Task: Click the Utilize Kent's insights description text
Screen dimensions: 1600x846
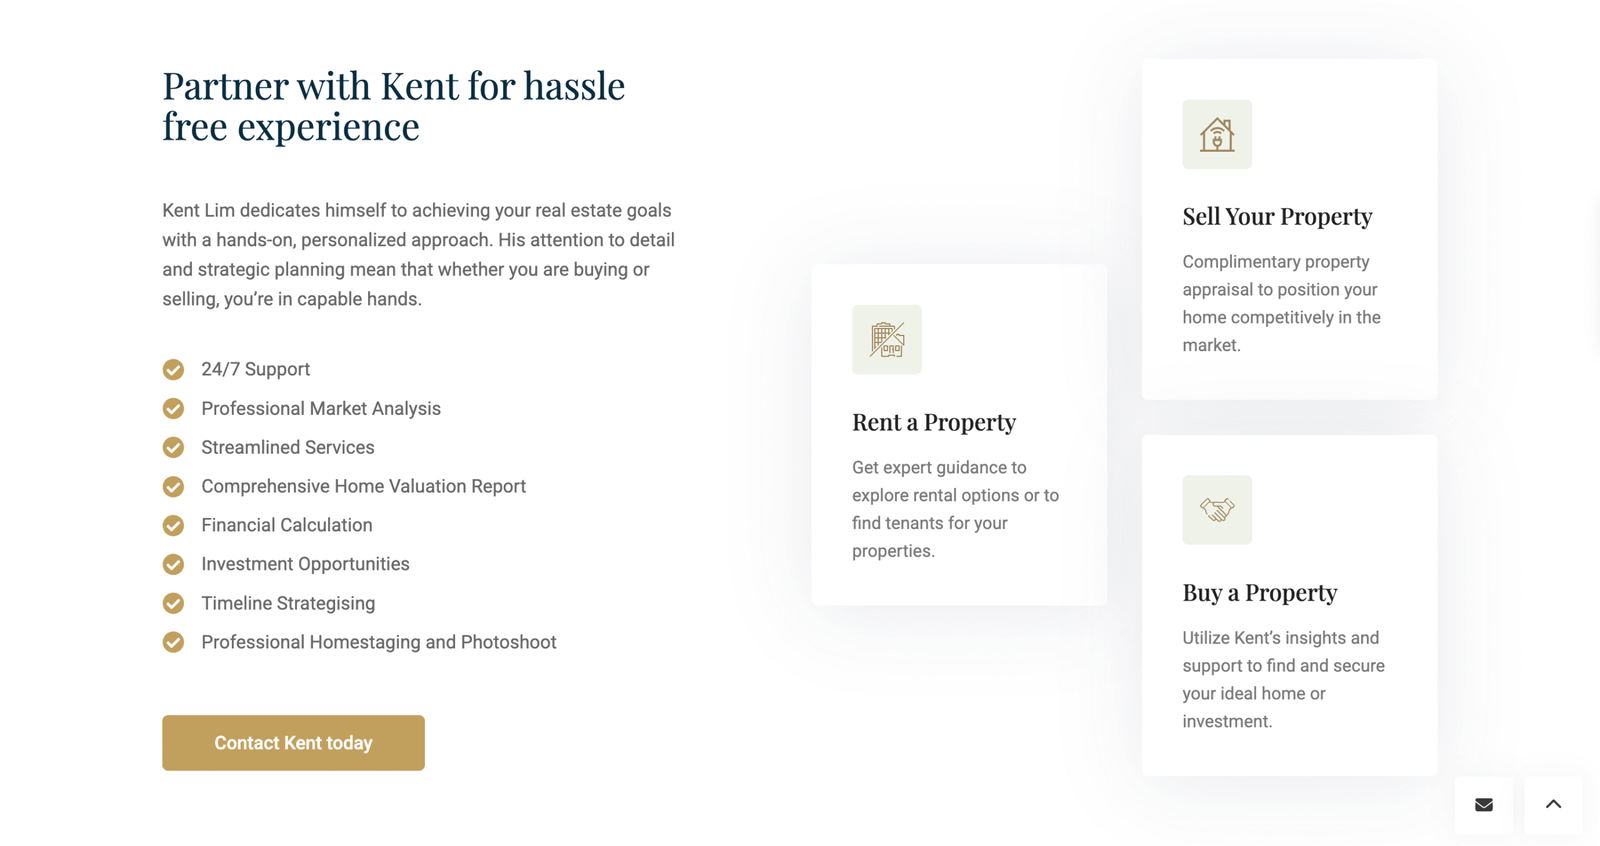Action: coord(1284,680)
